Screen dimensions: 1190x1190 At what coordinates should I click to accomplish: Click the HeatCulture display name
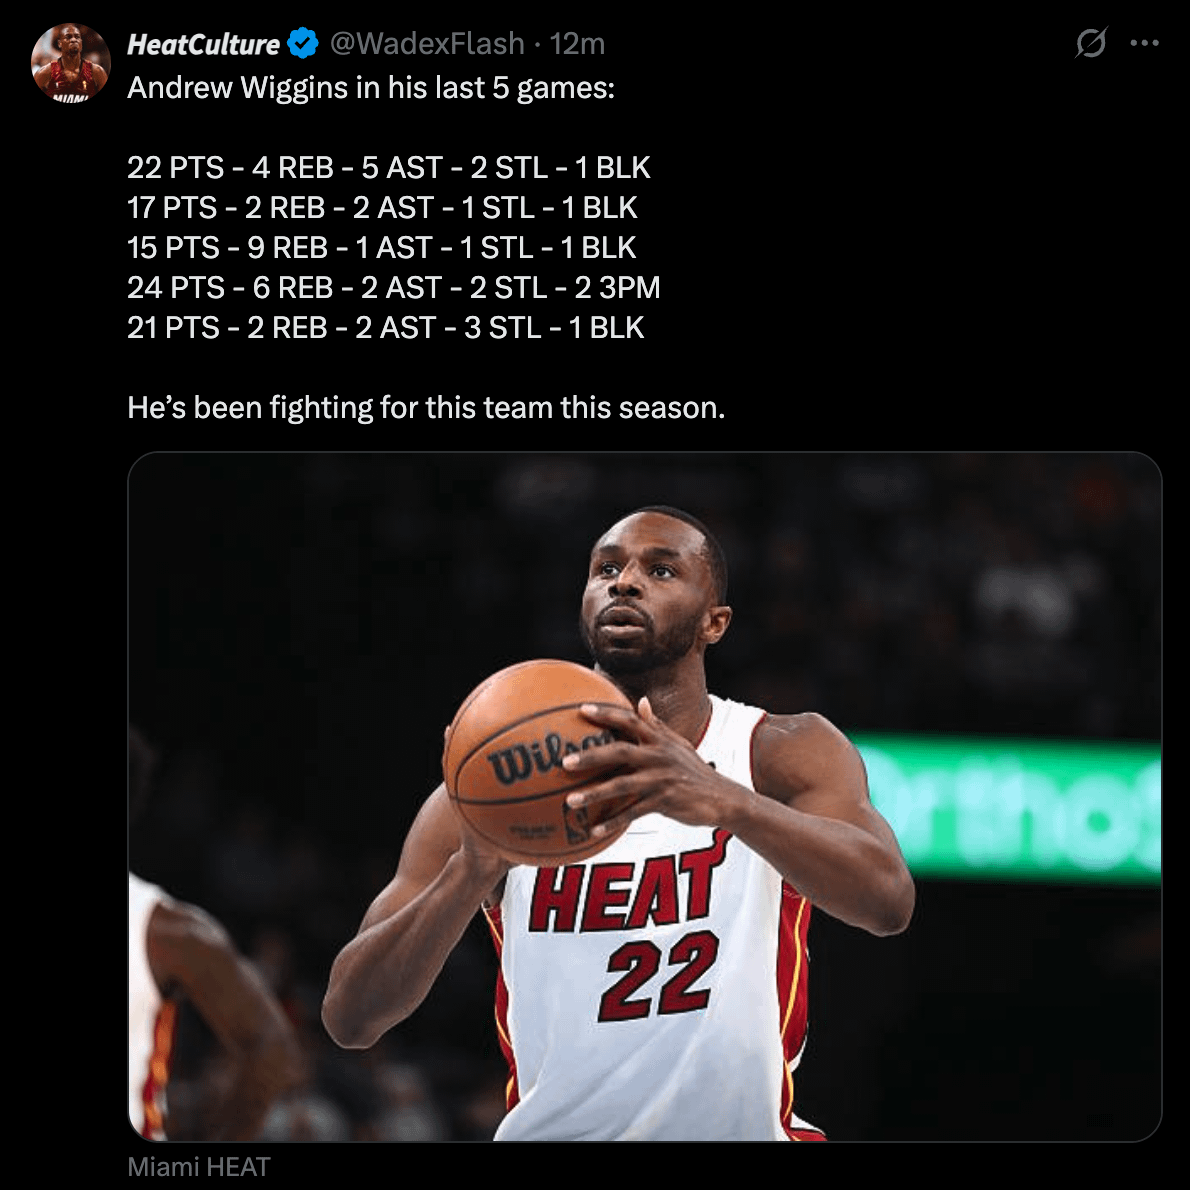(203, 44)
